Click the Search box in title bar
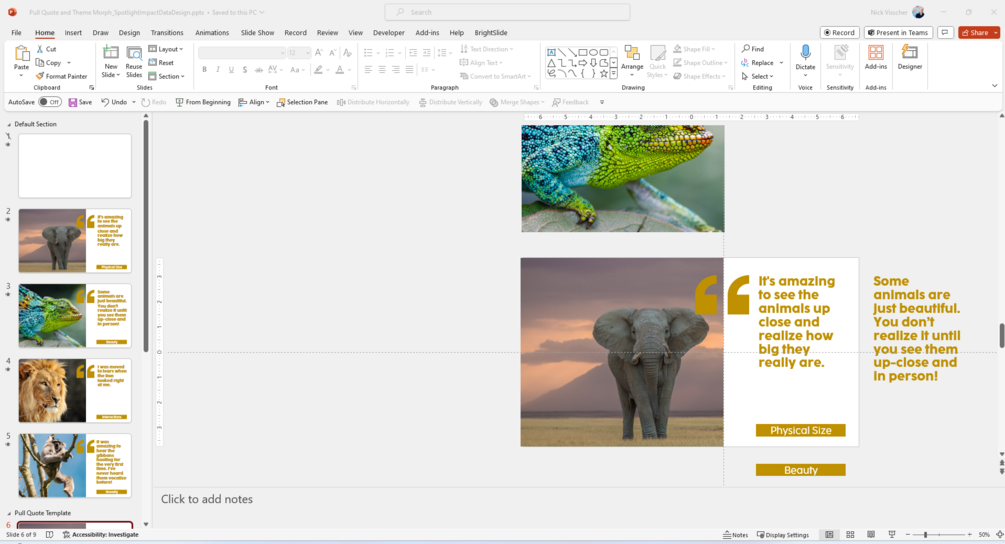 click(x=507, y=12)
